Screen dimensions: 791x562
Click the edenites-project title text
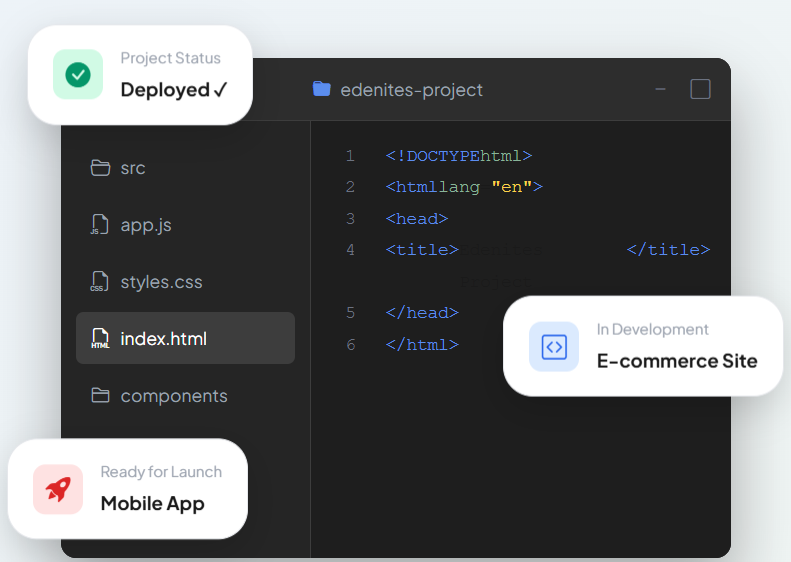tap(411, 90)
